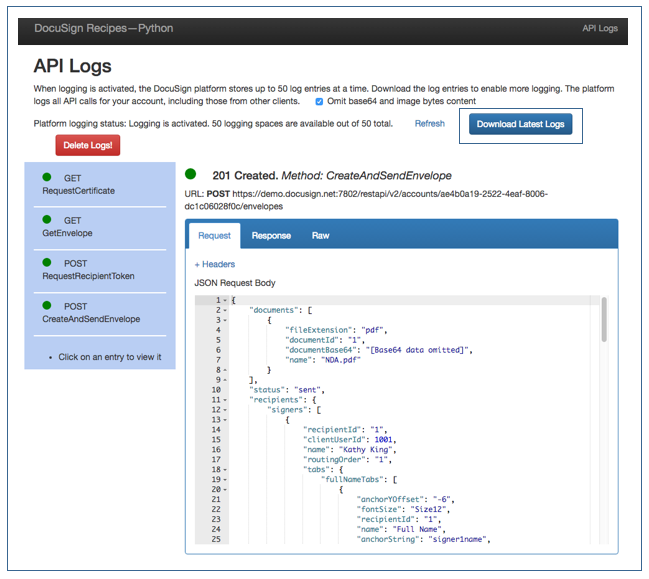Collapse the documents array fold on line 2
Viewport: 649px width, 579px height.
pos(225,310)
